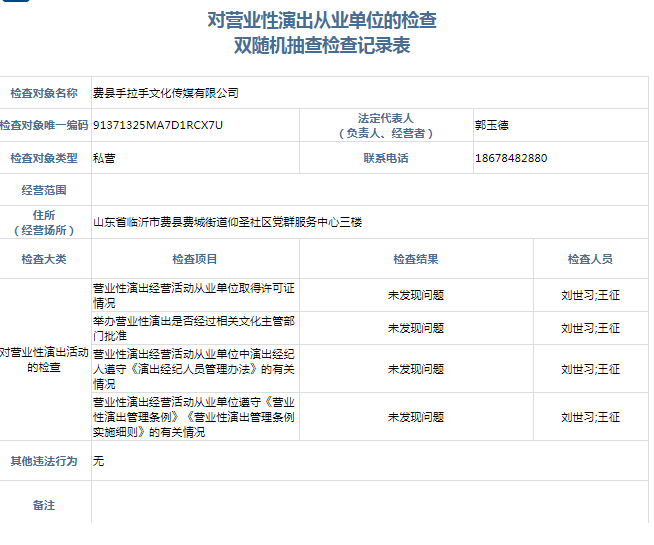This screenshot has width=654, height=545.
Task: Select the subtitle 双随机抽查检查记录表
Action: click(x=321, y=46)
